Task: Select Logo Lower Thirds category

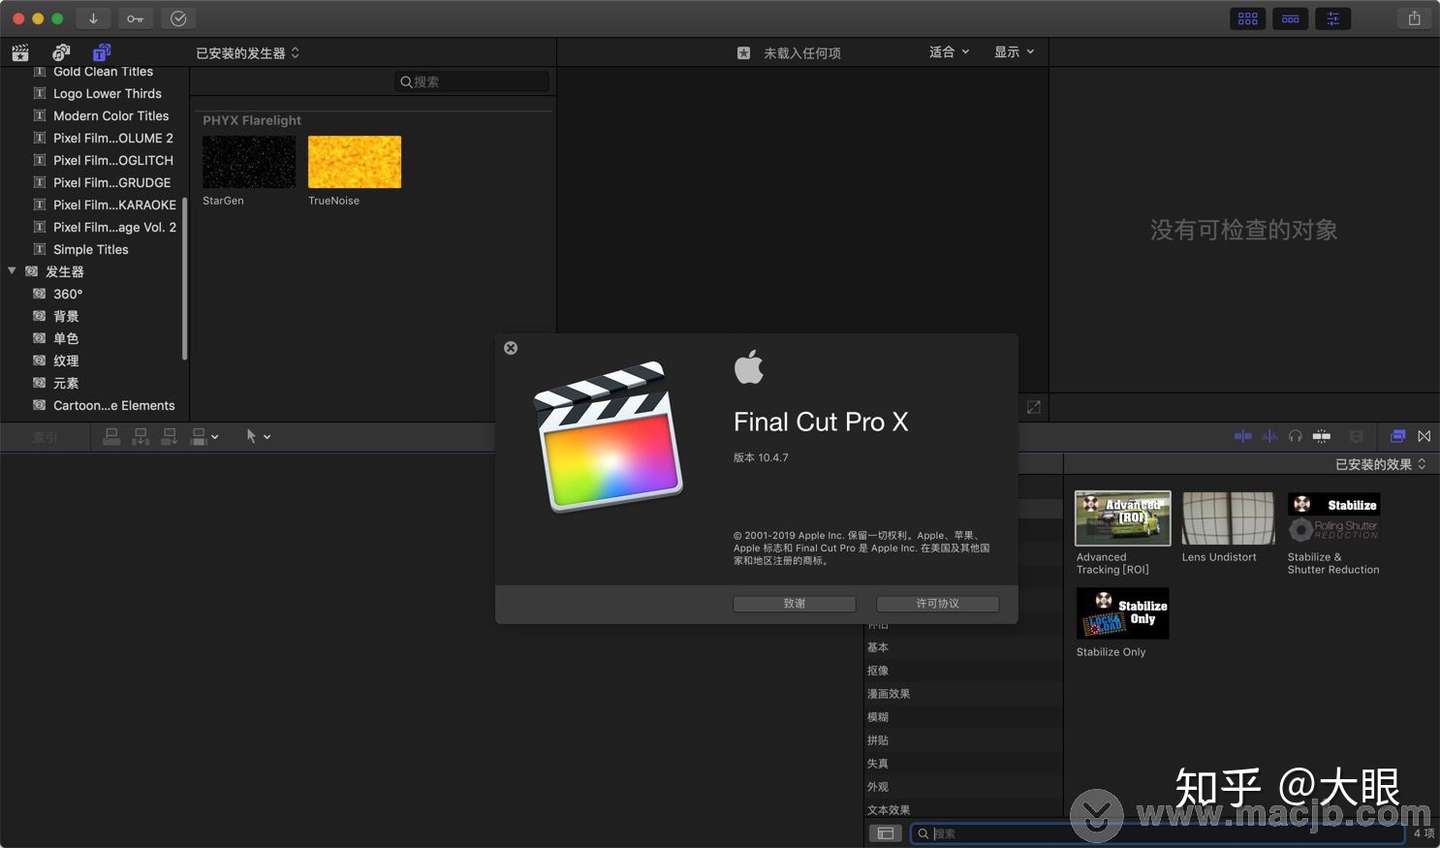Action: coord(107,94)
